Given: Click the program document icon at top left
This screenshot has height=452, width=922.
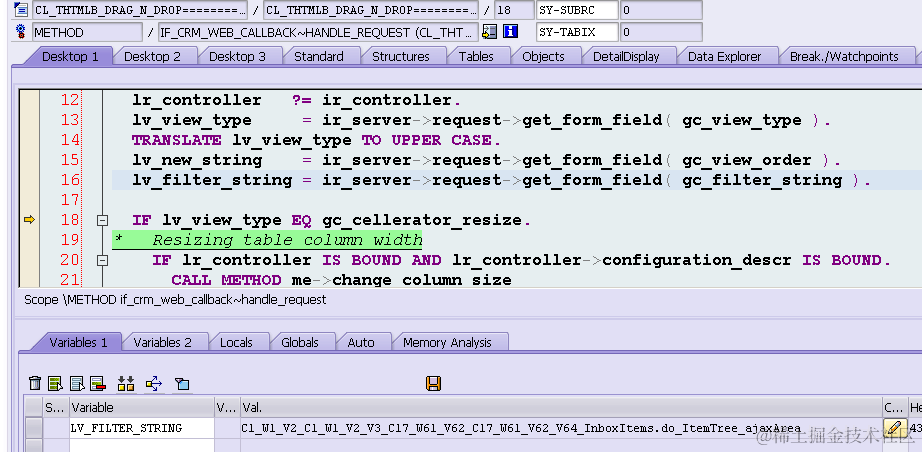Looking at the screenshot, I should 21,9.
